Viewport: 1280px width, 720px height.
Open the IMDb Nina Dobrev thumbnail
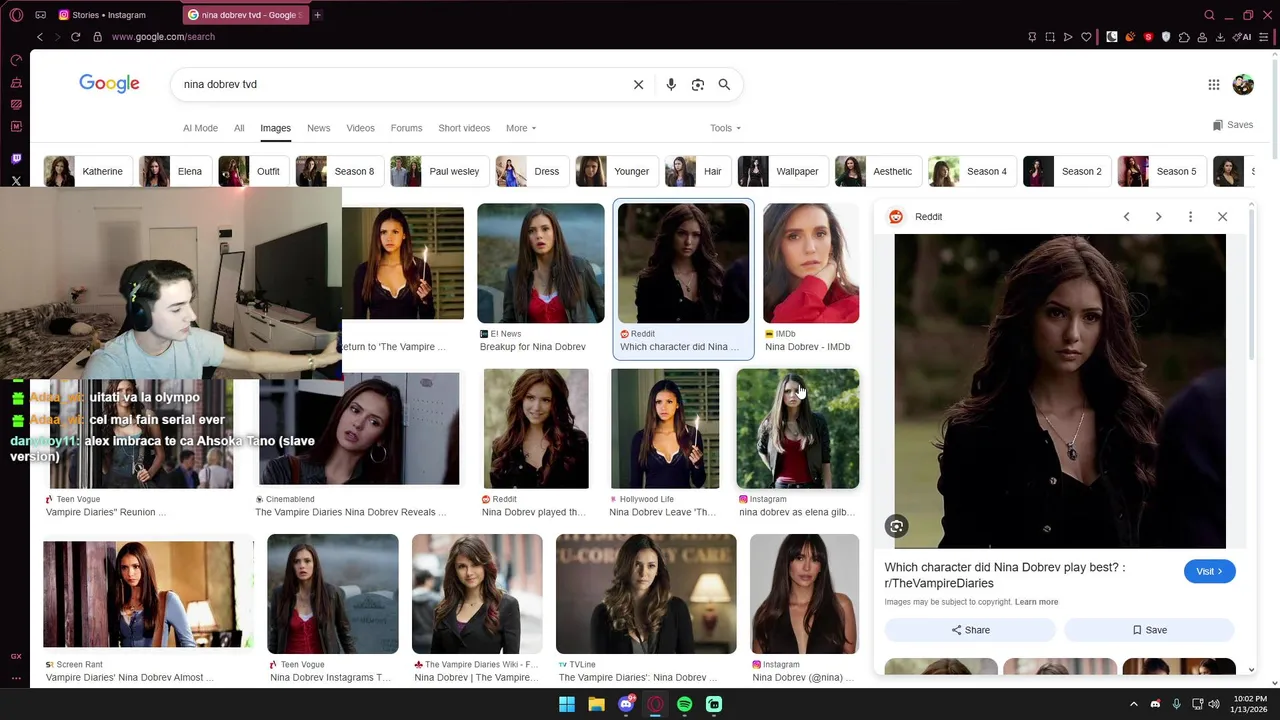[x=811, y=263]
